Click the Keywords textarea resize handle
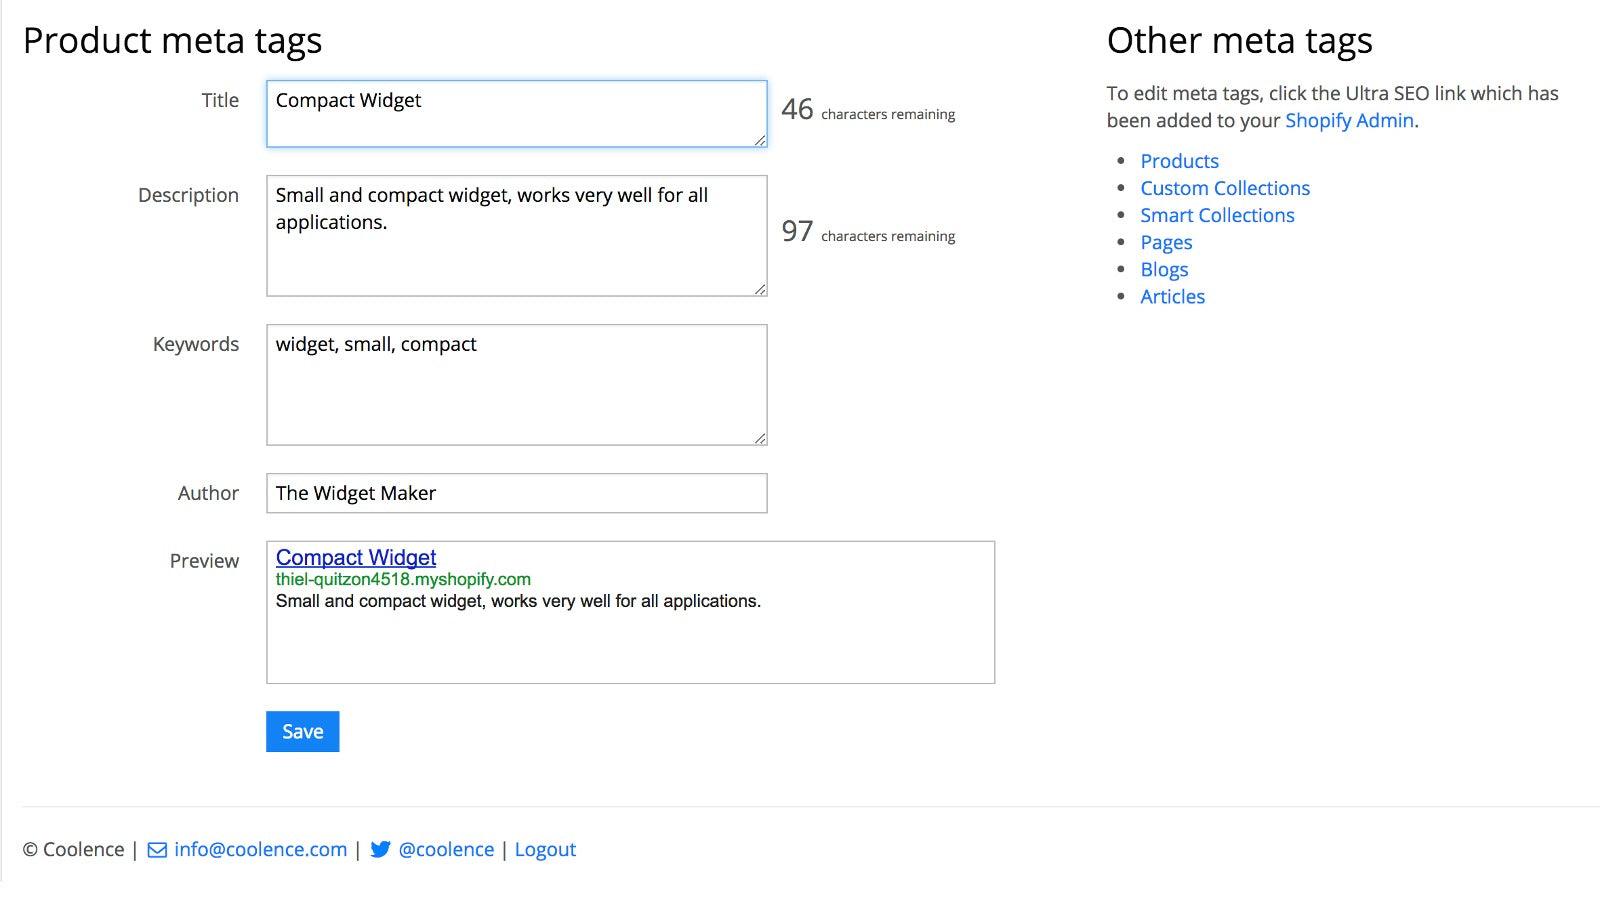The width and height of the screenshot is (1600, 900). coord(760,438)
